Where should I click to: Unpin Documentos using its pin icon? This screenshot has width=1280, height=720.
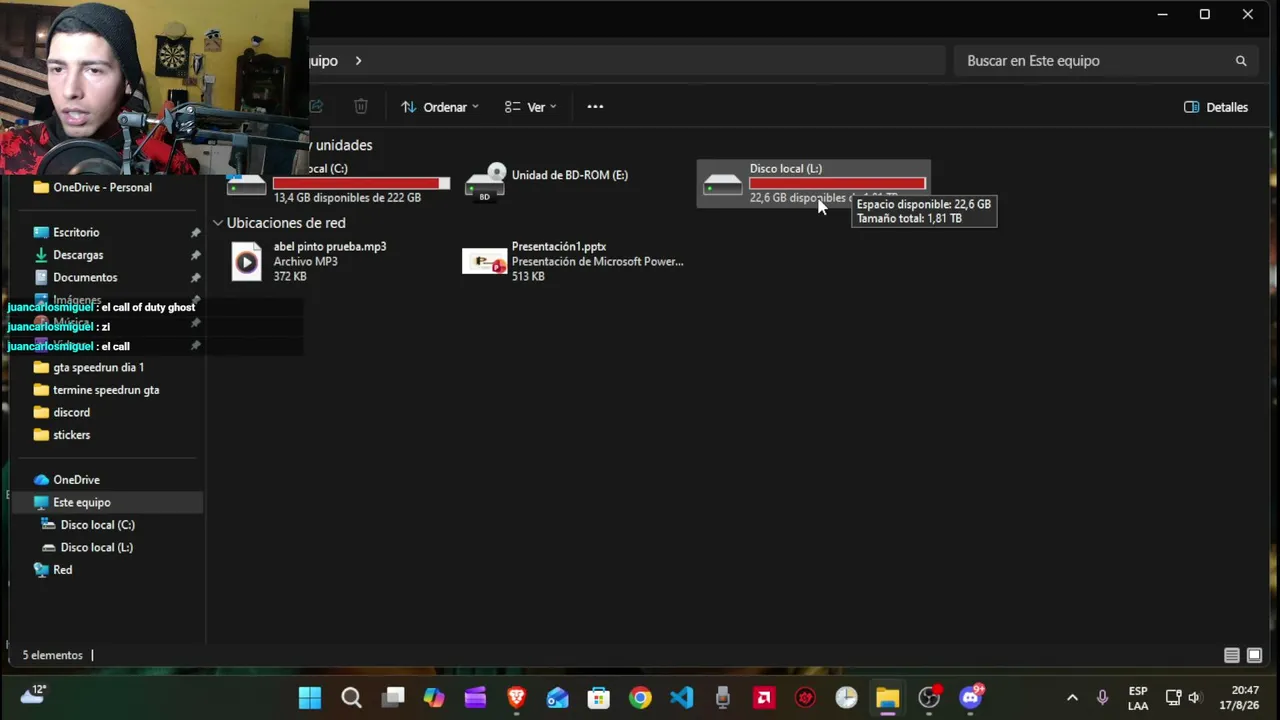(x=195, y=278)
